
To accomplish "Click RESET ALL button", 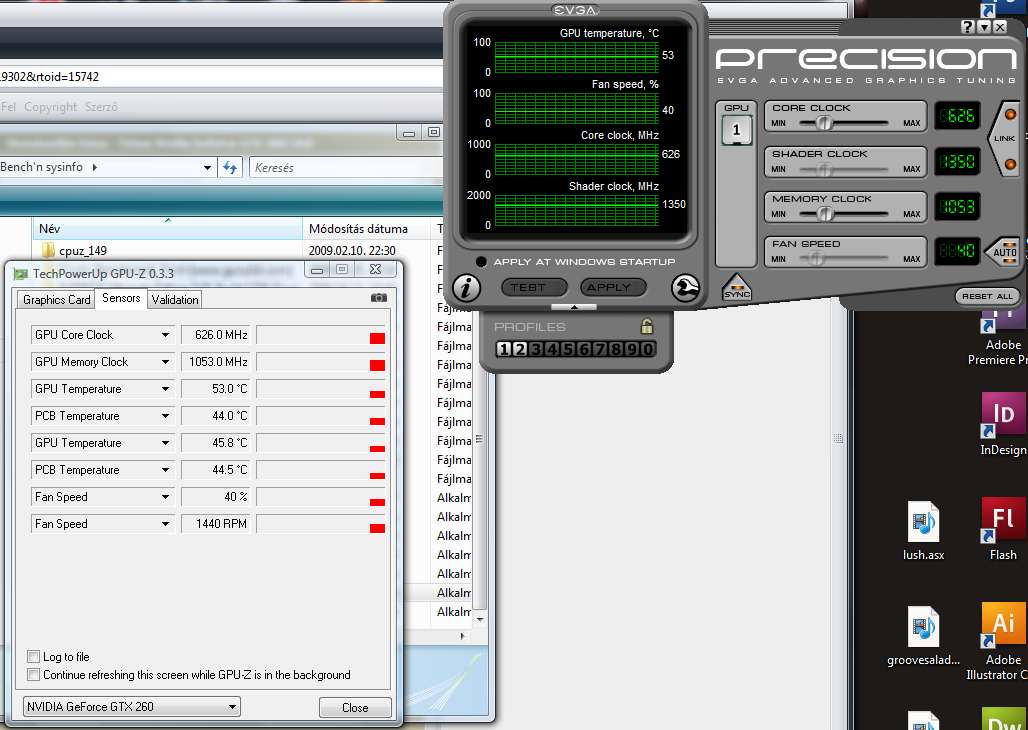I will (x=987, y=296).
